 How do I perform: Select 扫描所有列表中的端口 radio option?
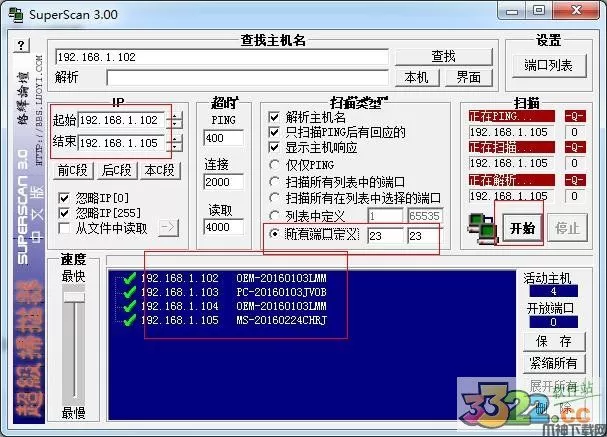pyautogui.click(x=274, y=182)
